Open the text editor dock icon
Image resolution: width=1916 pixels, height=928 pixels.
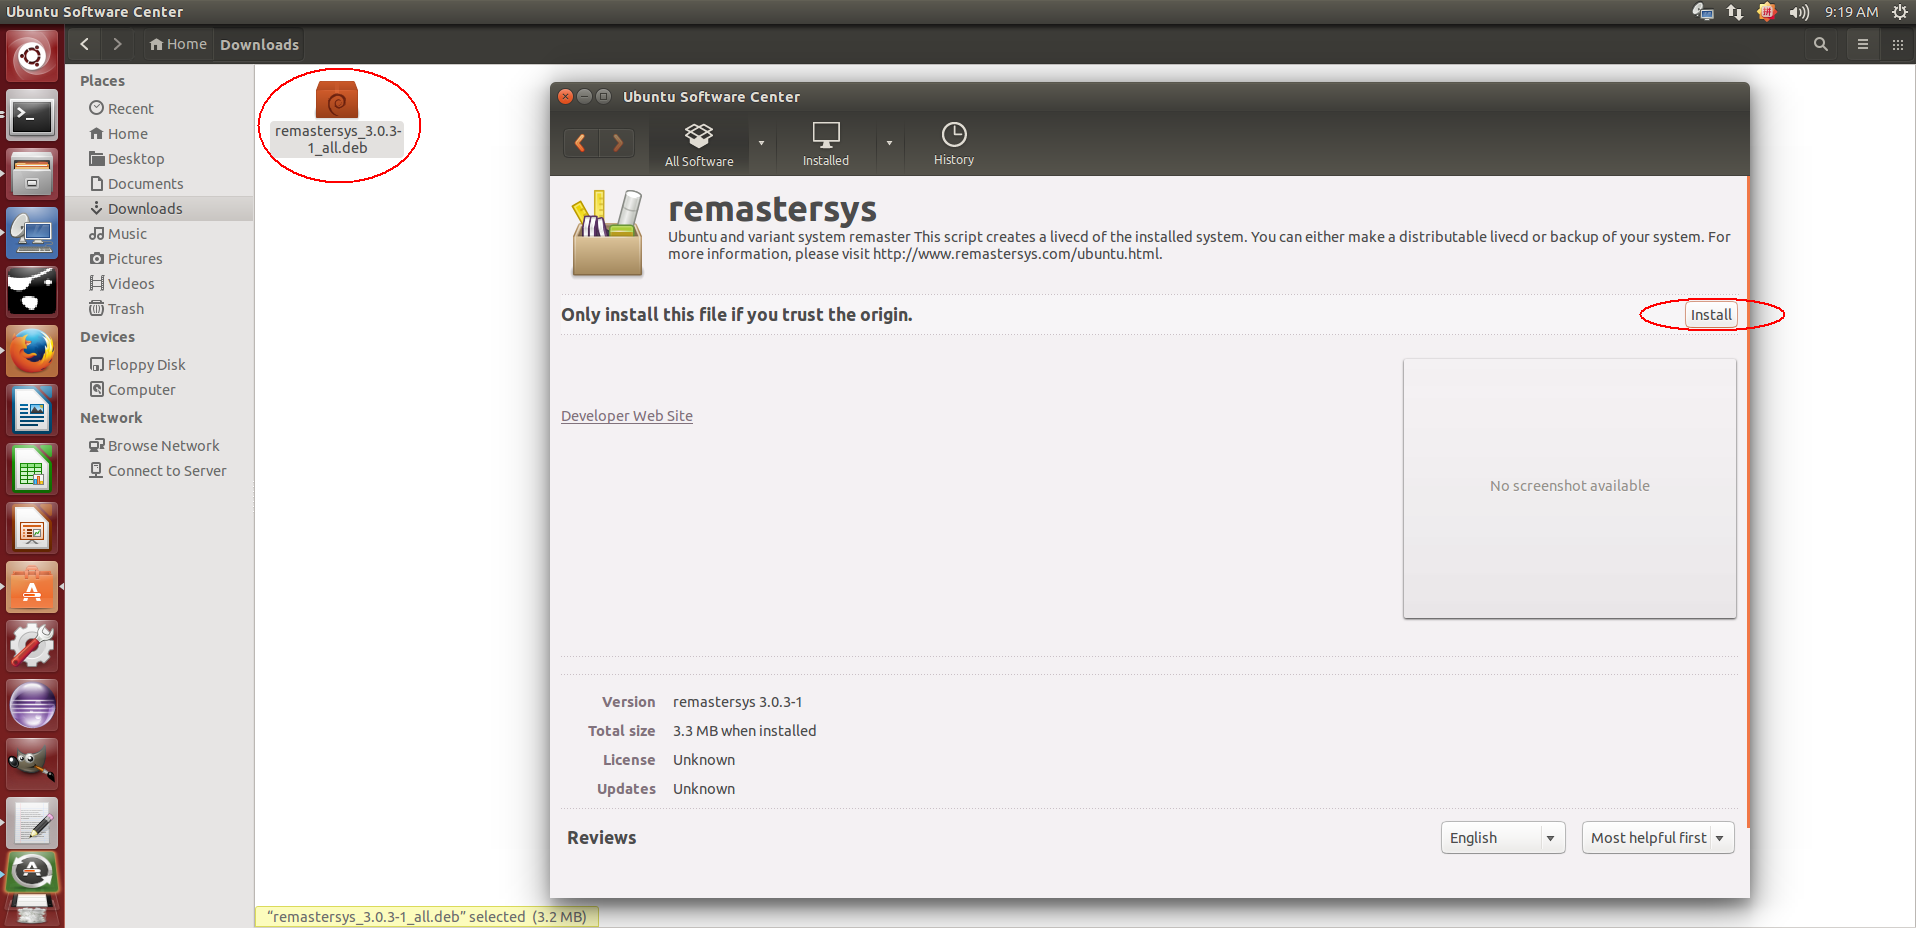(32, 823)
